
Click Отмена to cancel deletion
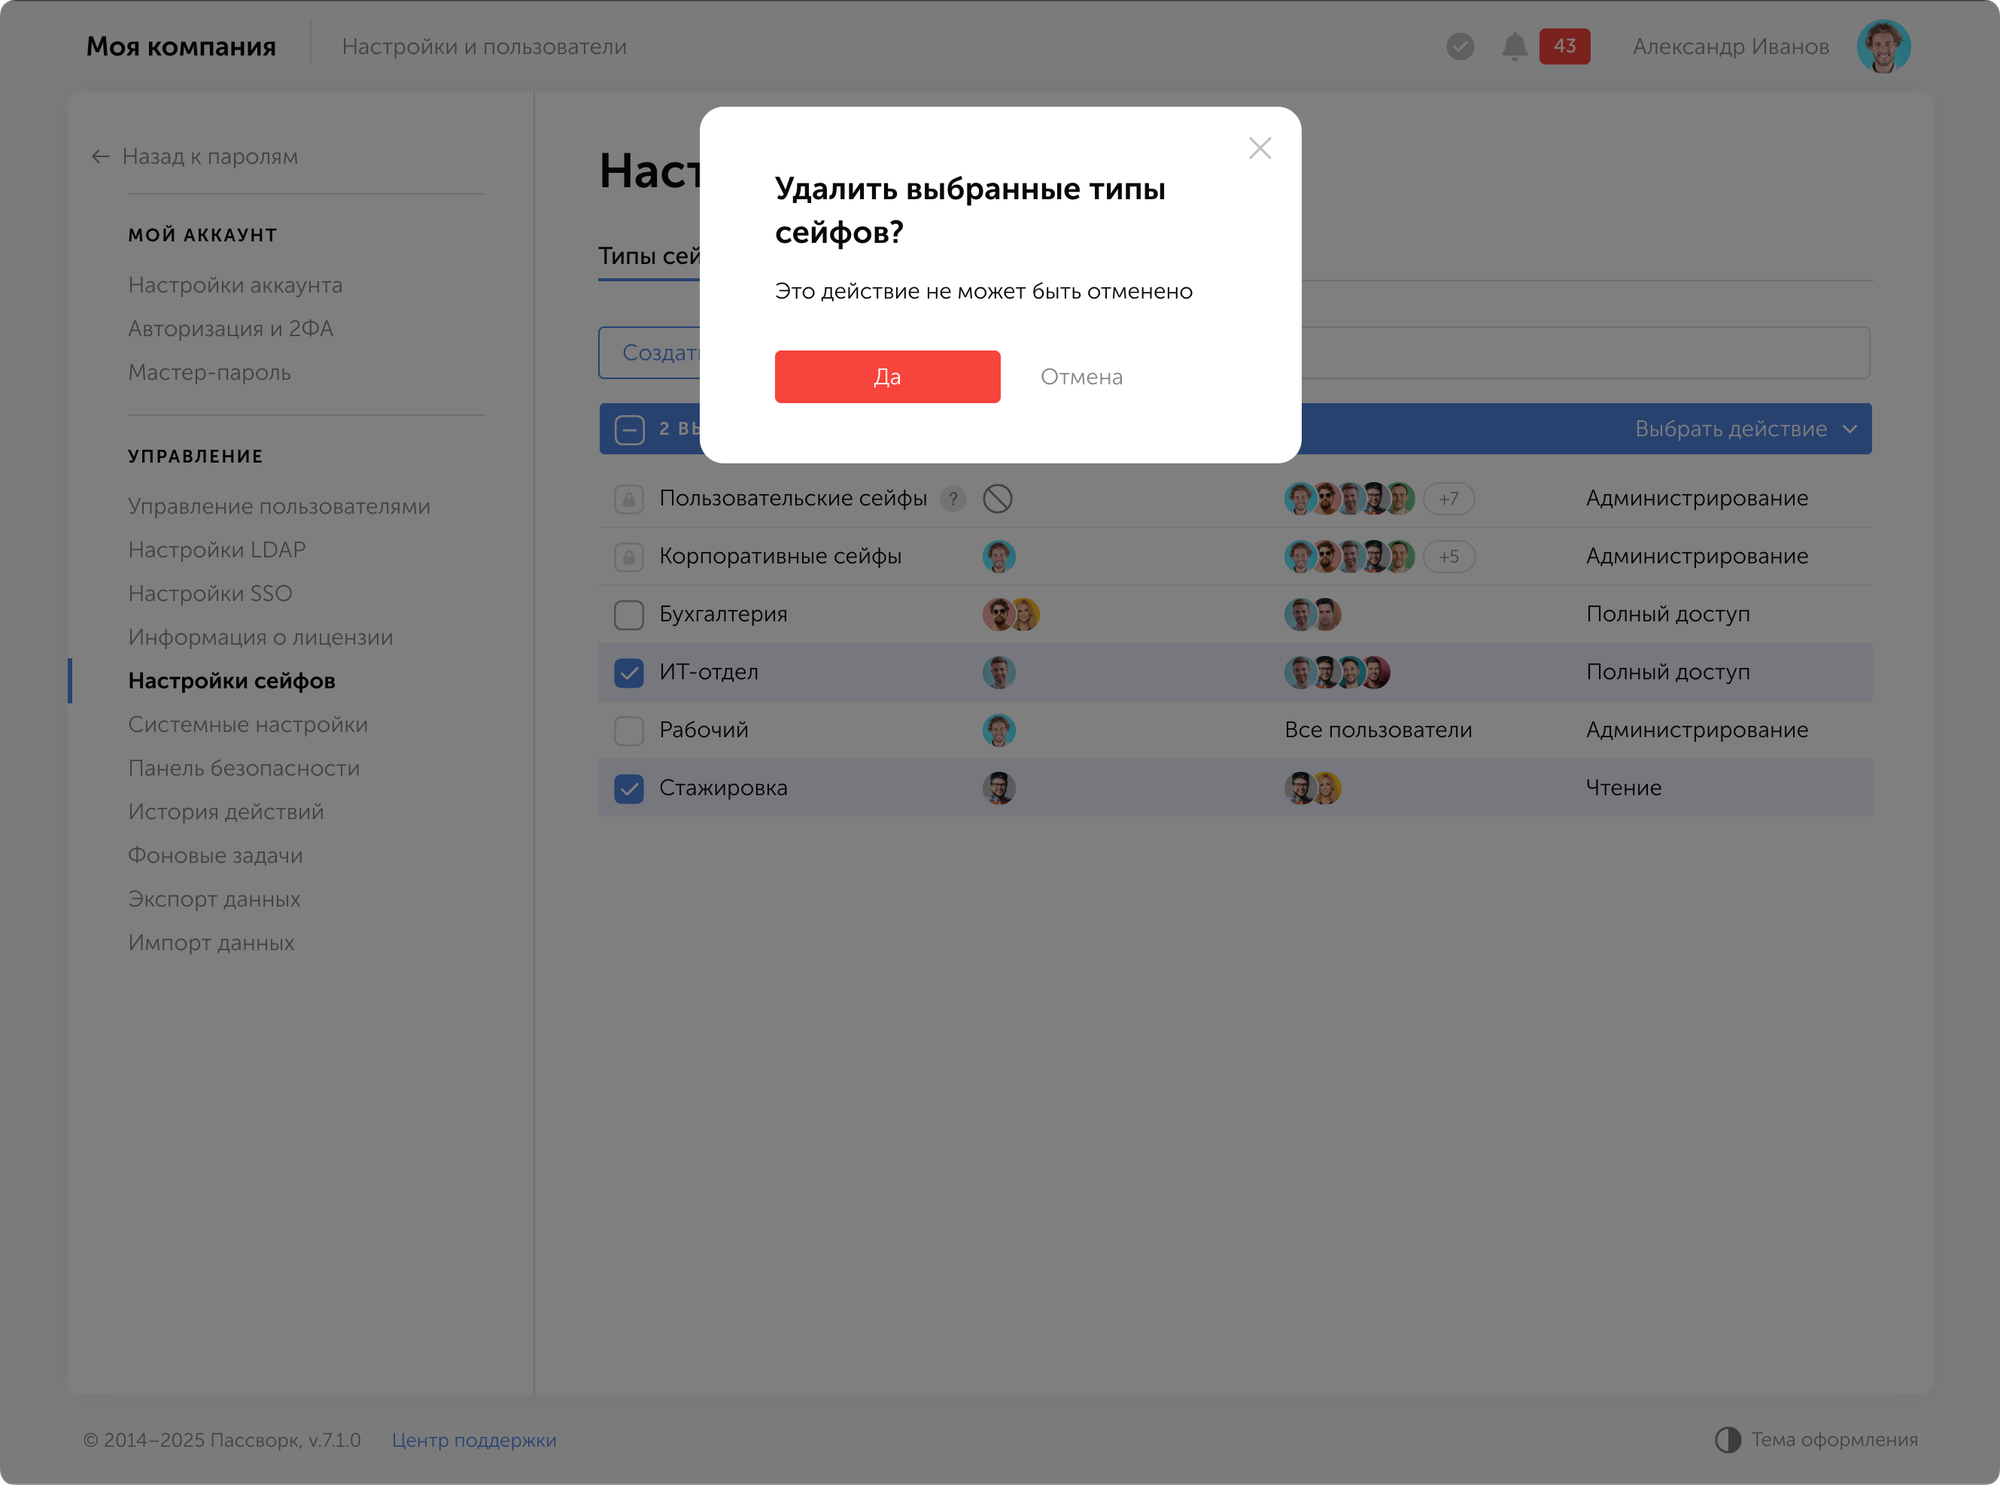click(1081, 377)
